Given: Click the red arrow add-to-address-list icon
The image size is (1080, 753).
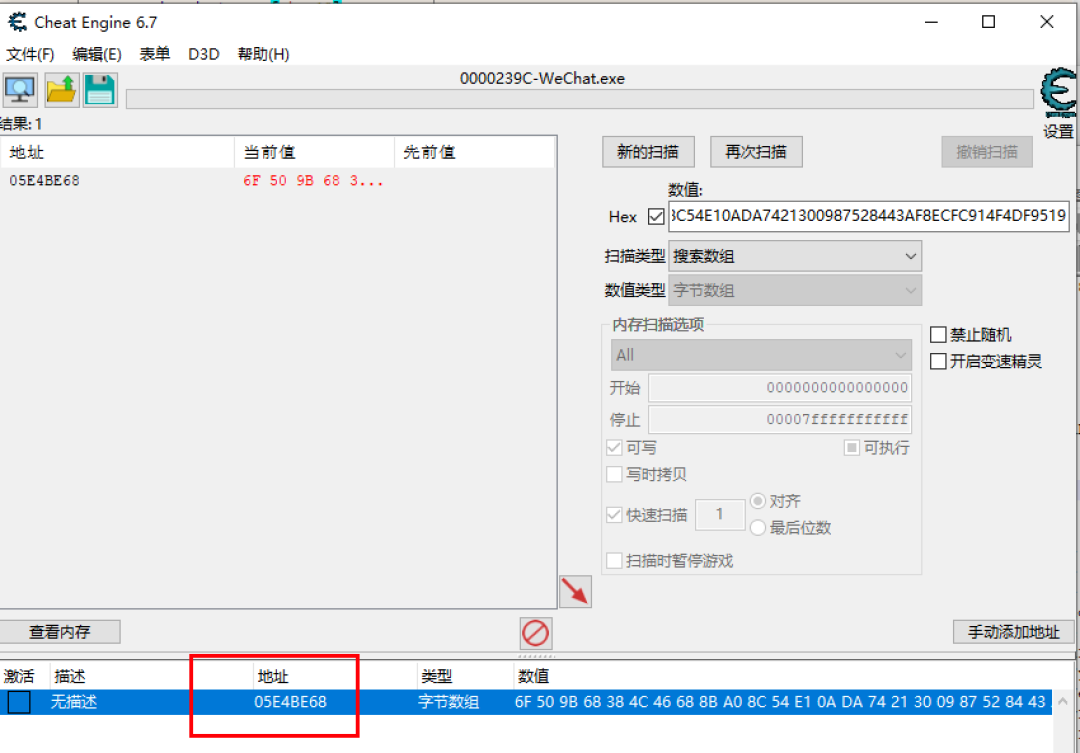Looking at the screenshot, I should tap(576, 591).
